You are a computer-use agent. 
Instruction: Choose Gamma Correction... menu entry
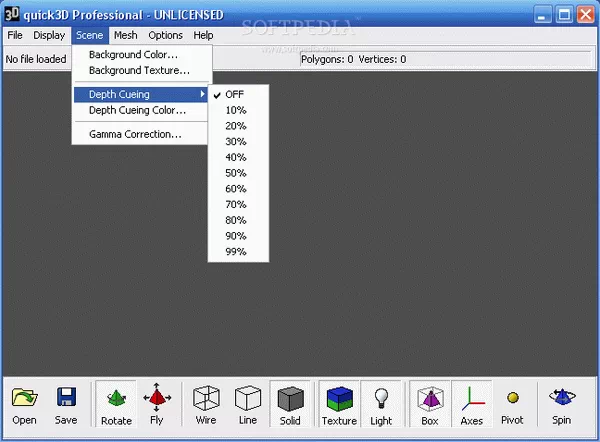point(140,134)
